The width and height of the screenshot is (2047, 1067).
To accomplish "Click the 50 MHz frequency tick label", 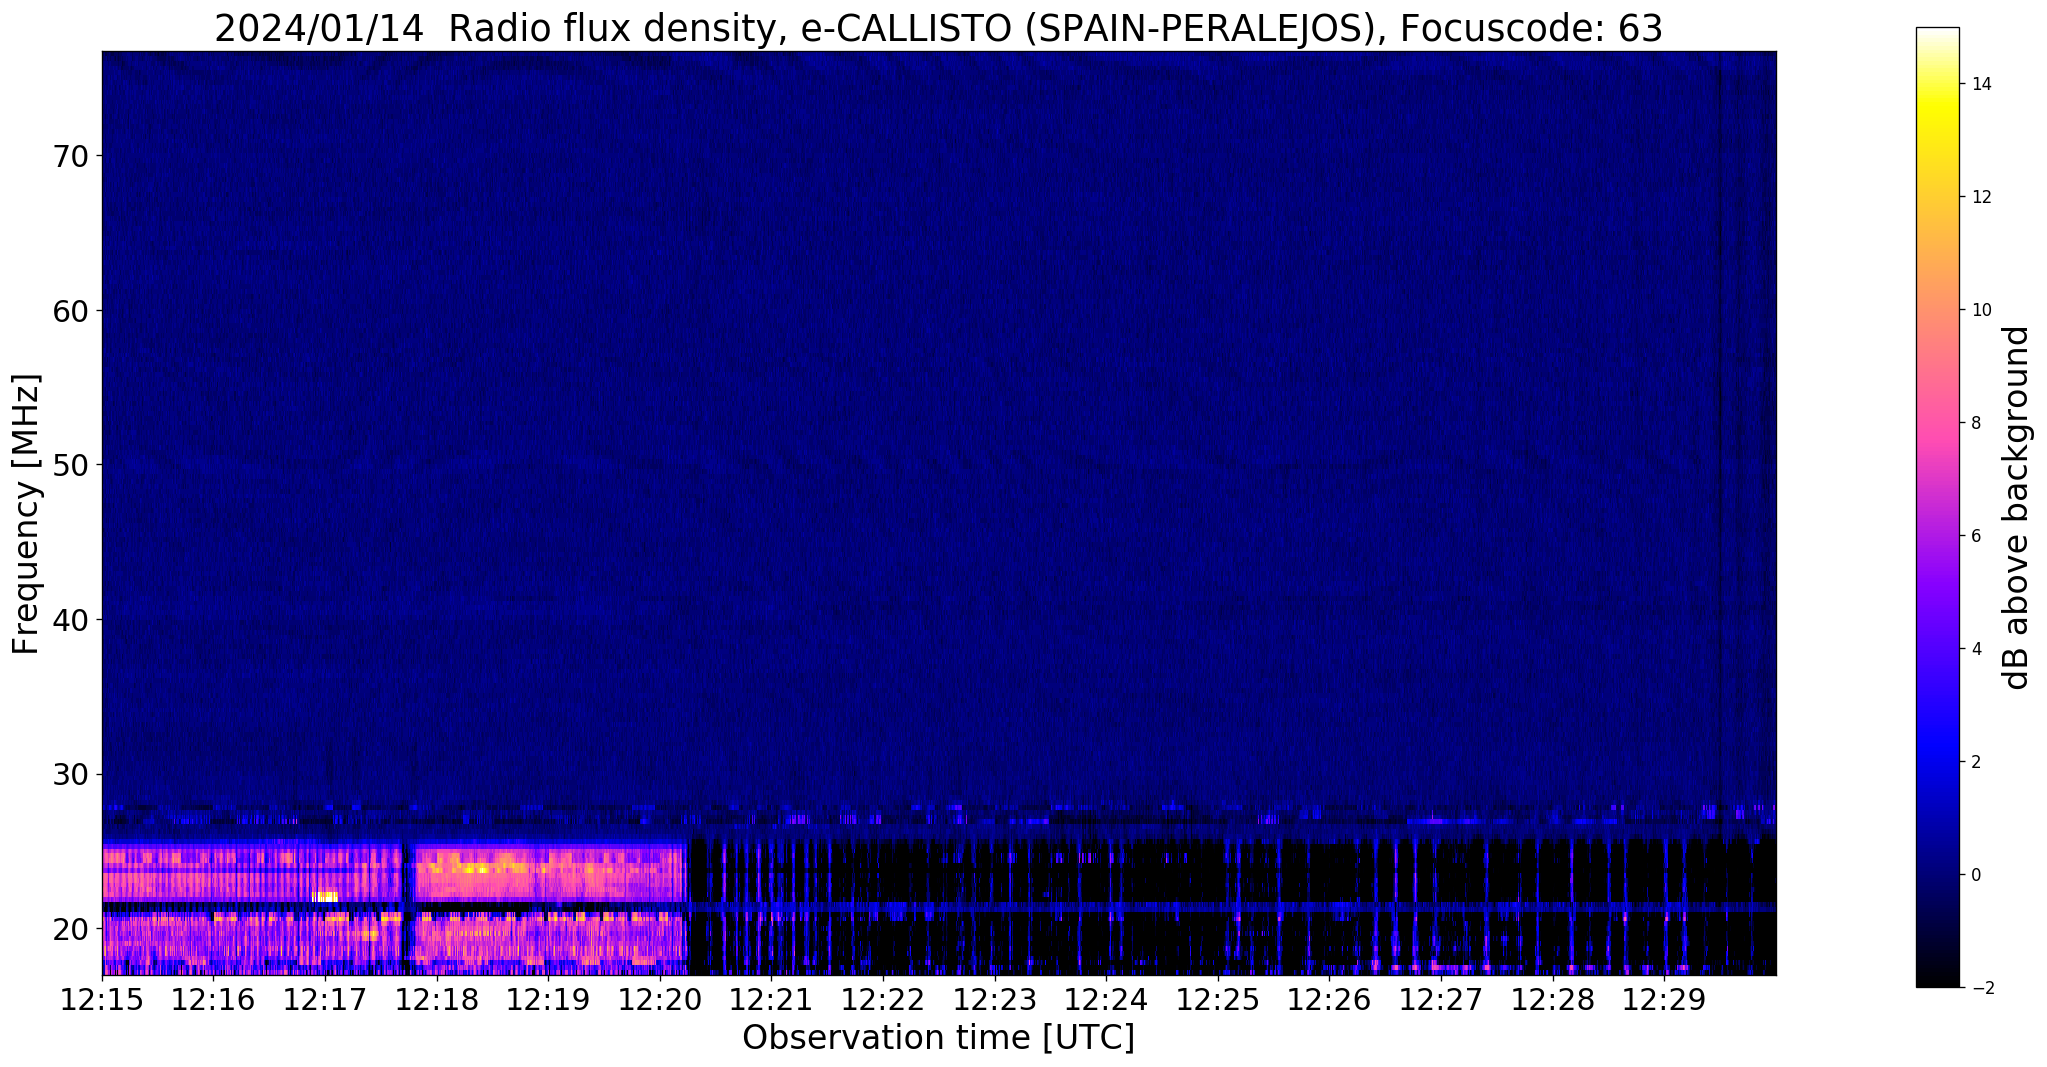I will pyautogui.click(x=69, y=465).
